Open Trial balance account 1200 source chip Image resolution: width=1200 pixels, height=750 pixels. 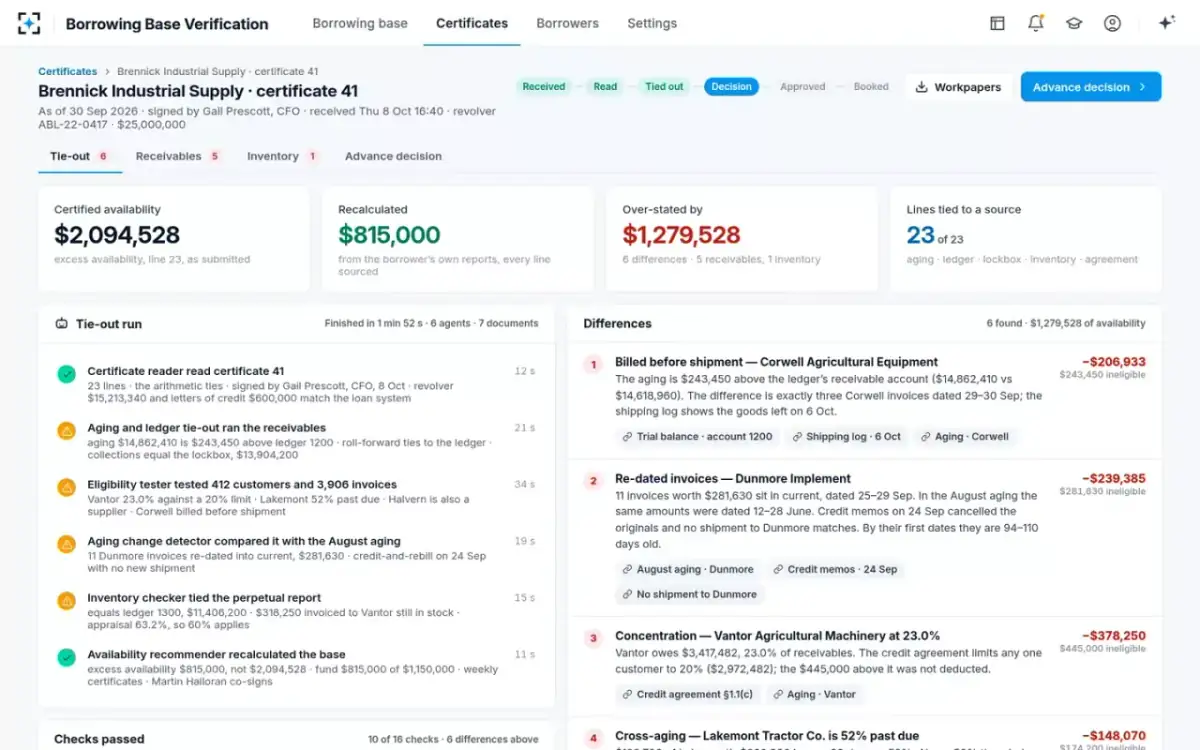point(697,437)
